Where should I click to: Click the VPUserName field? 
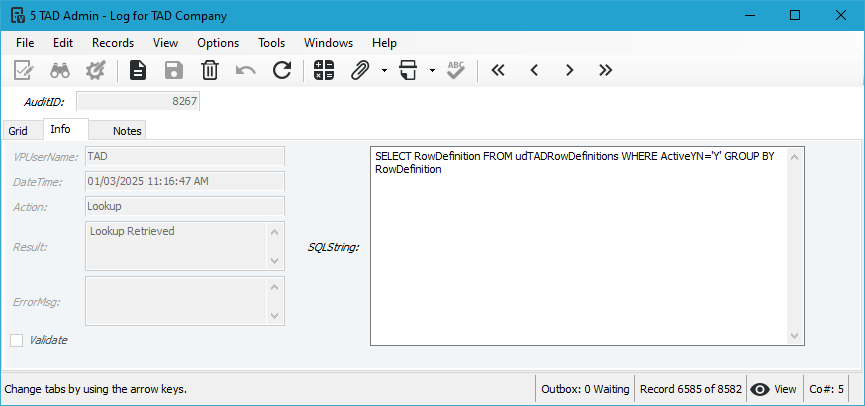click(x=185, y=156)
